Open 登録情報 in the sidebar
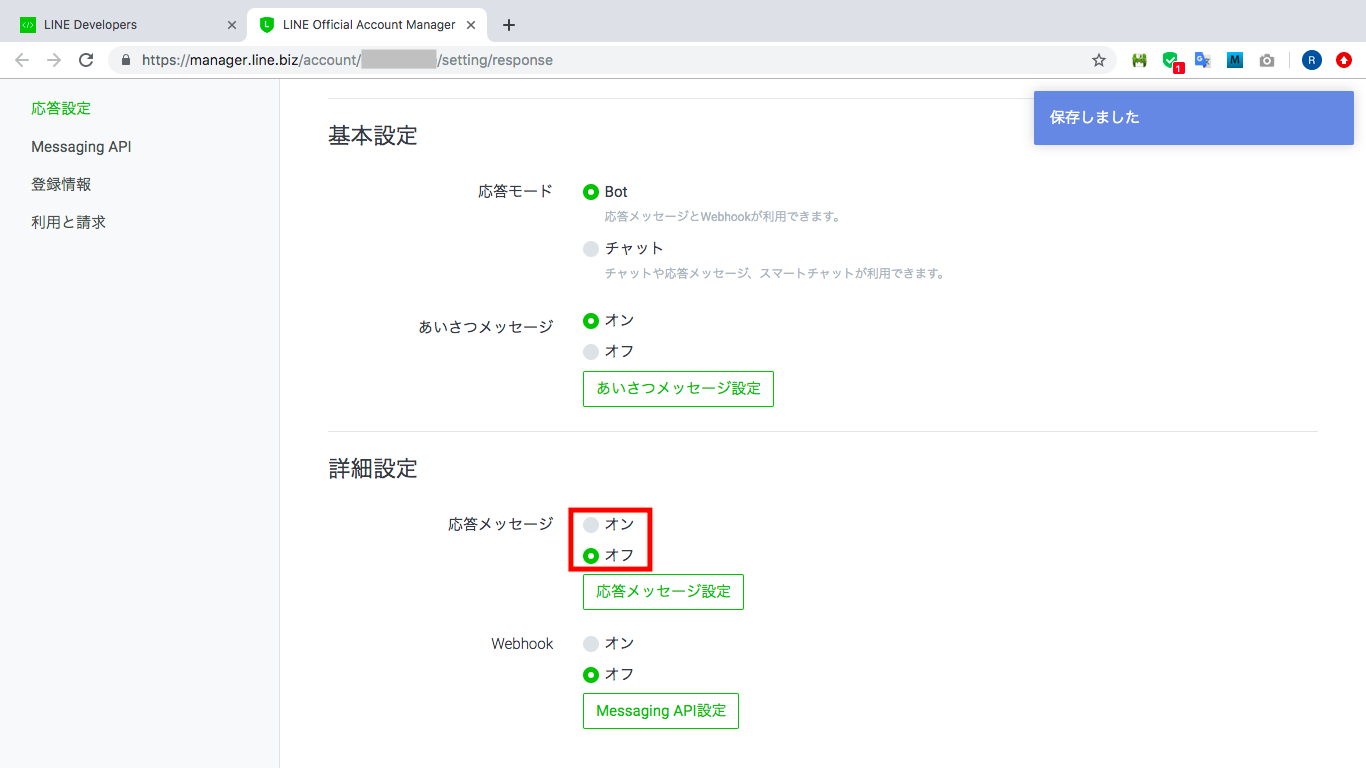 (x=61, y=184)
